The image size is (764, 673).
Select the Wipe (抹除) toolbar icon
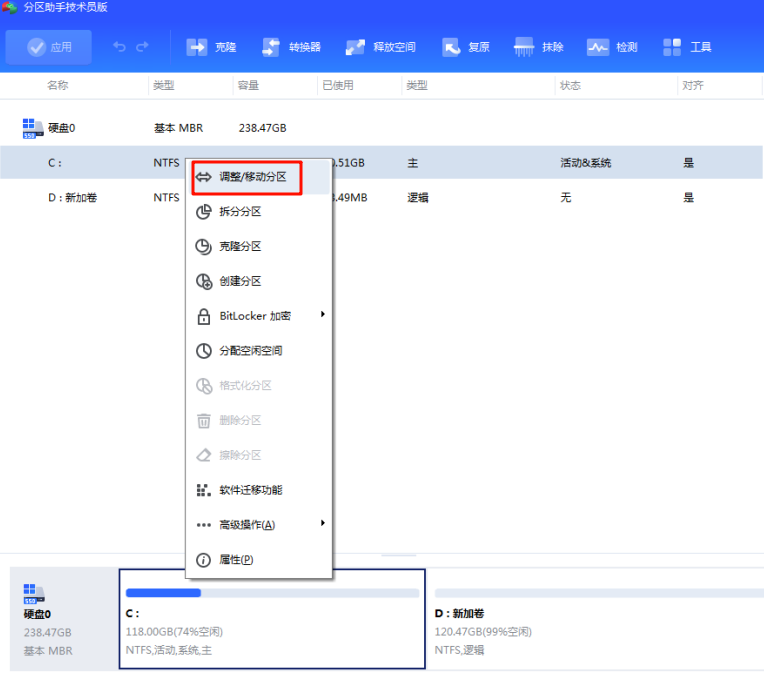pyautogui.click(x=524, y=47)
